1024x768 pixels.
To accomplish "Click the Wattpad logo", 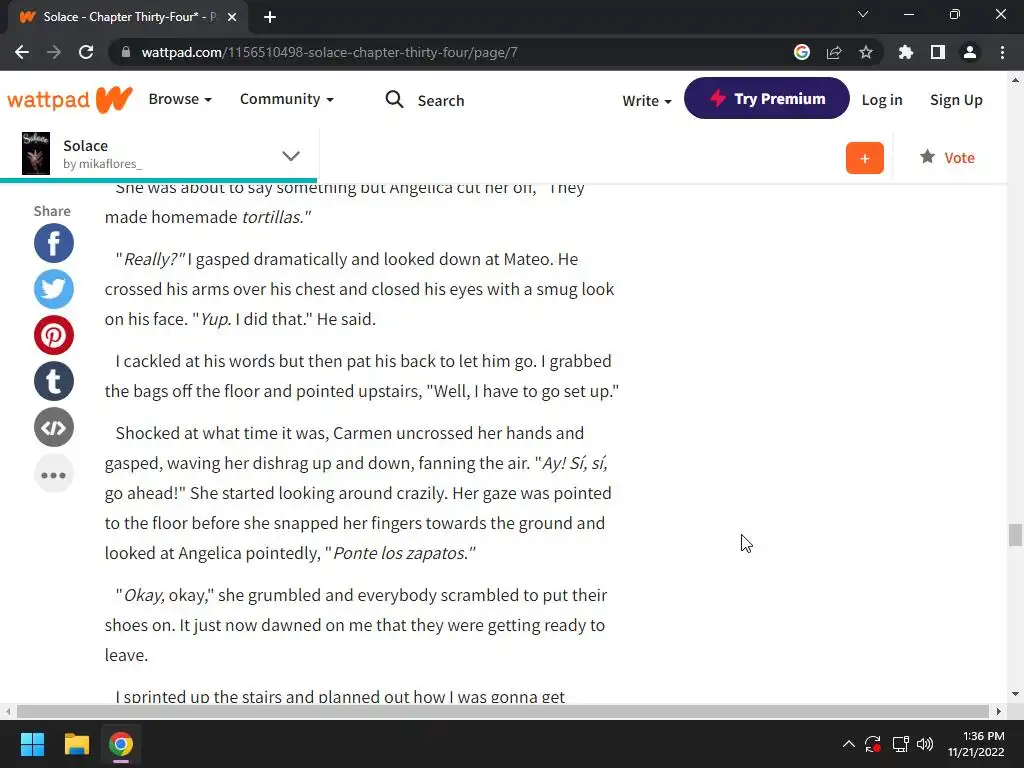I will [x=70, y=99].
